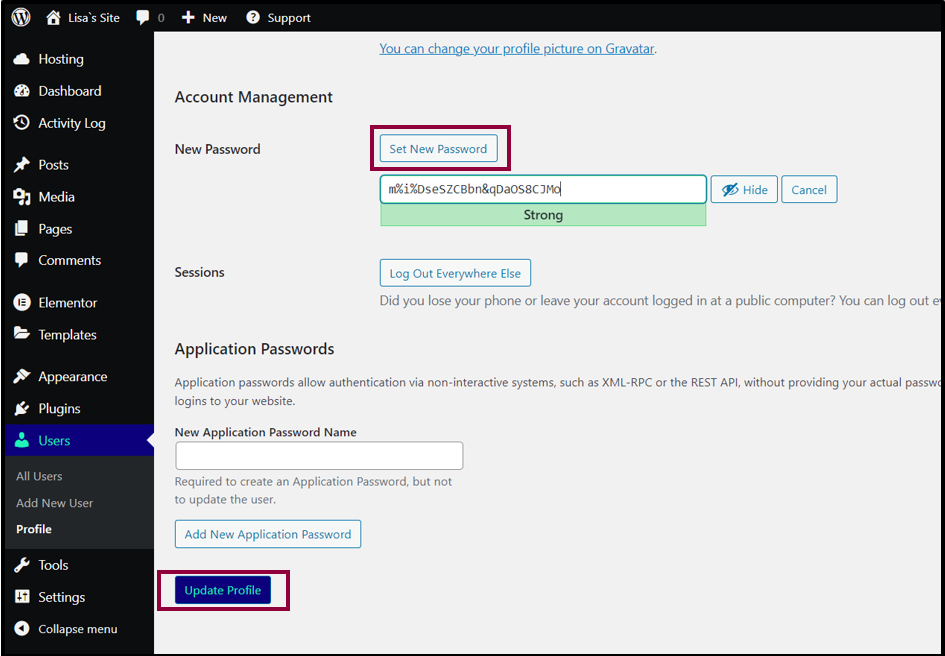Click the Users person icon
Screen dimensions: 945x656
coord(22,440)
